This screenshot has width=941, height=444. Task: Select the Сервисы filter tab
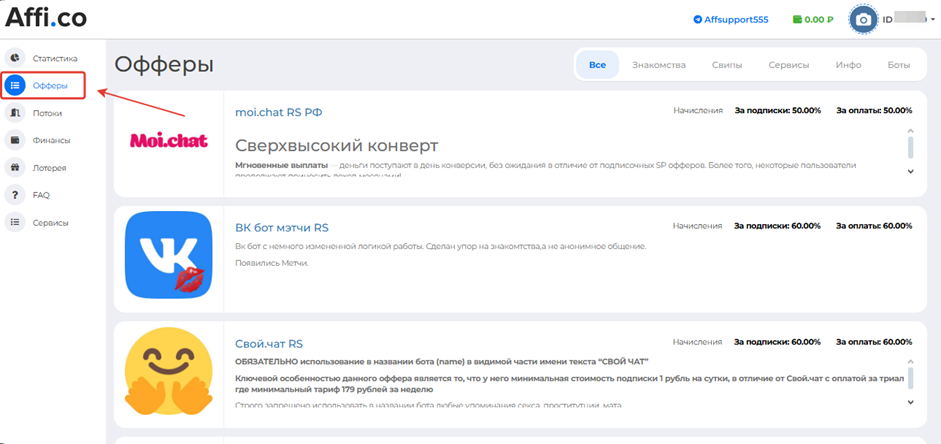(x=789, y=65)
